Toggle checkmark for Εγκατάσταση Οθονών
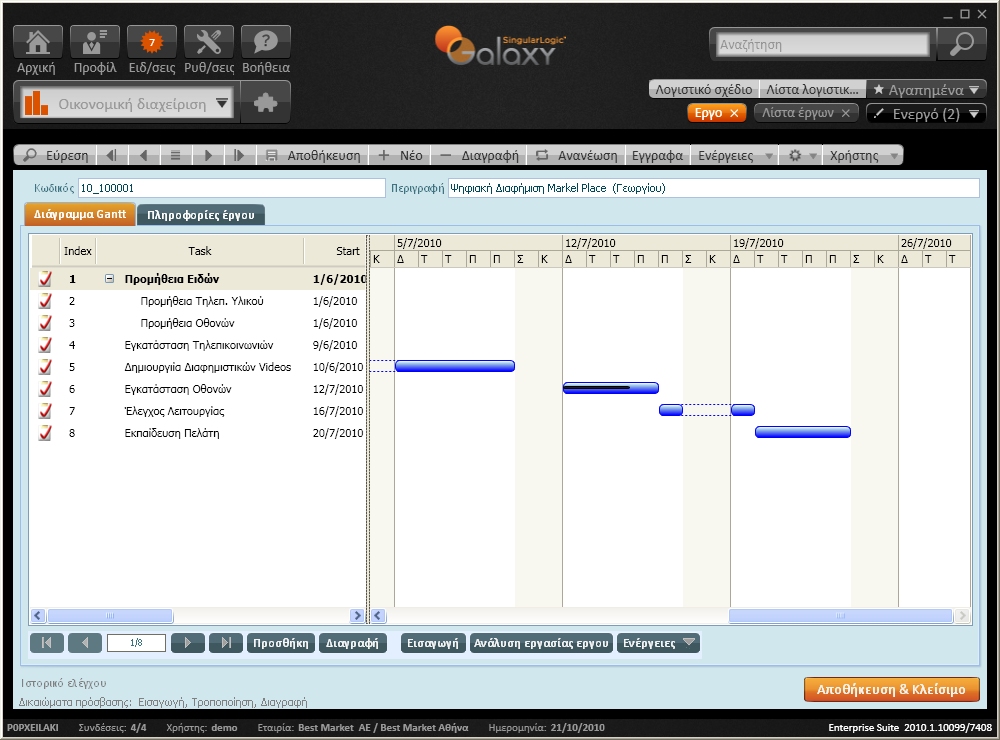 [45, 388]
